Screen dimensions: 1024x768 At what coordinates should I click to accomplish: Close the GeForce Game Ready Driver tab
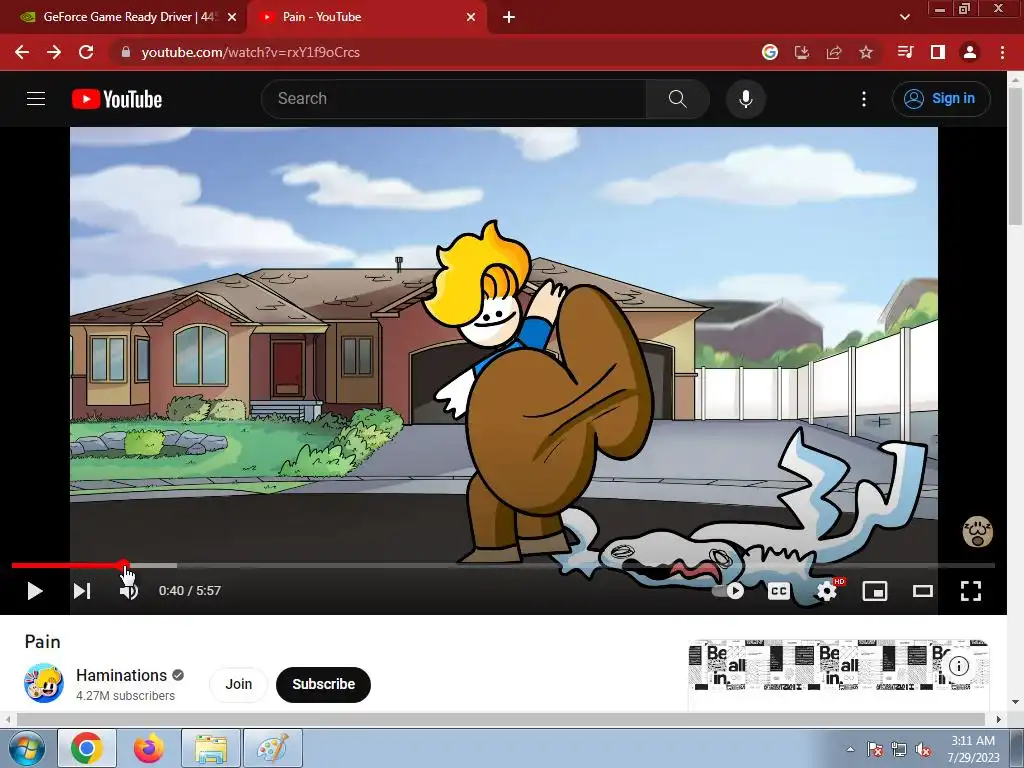point(232,17)
